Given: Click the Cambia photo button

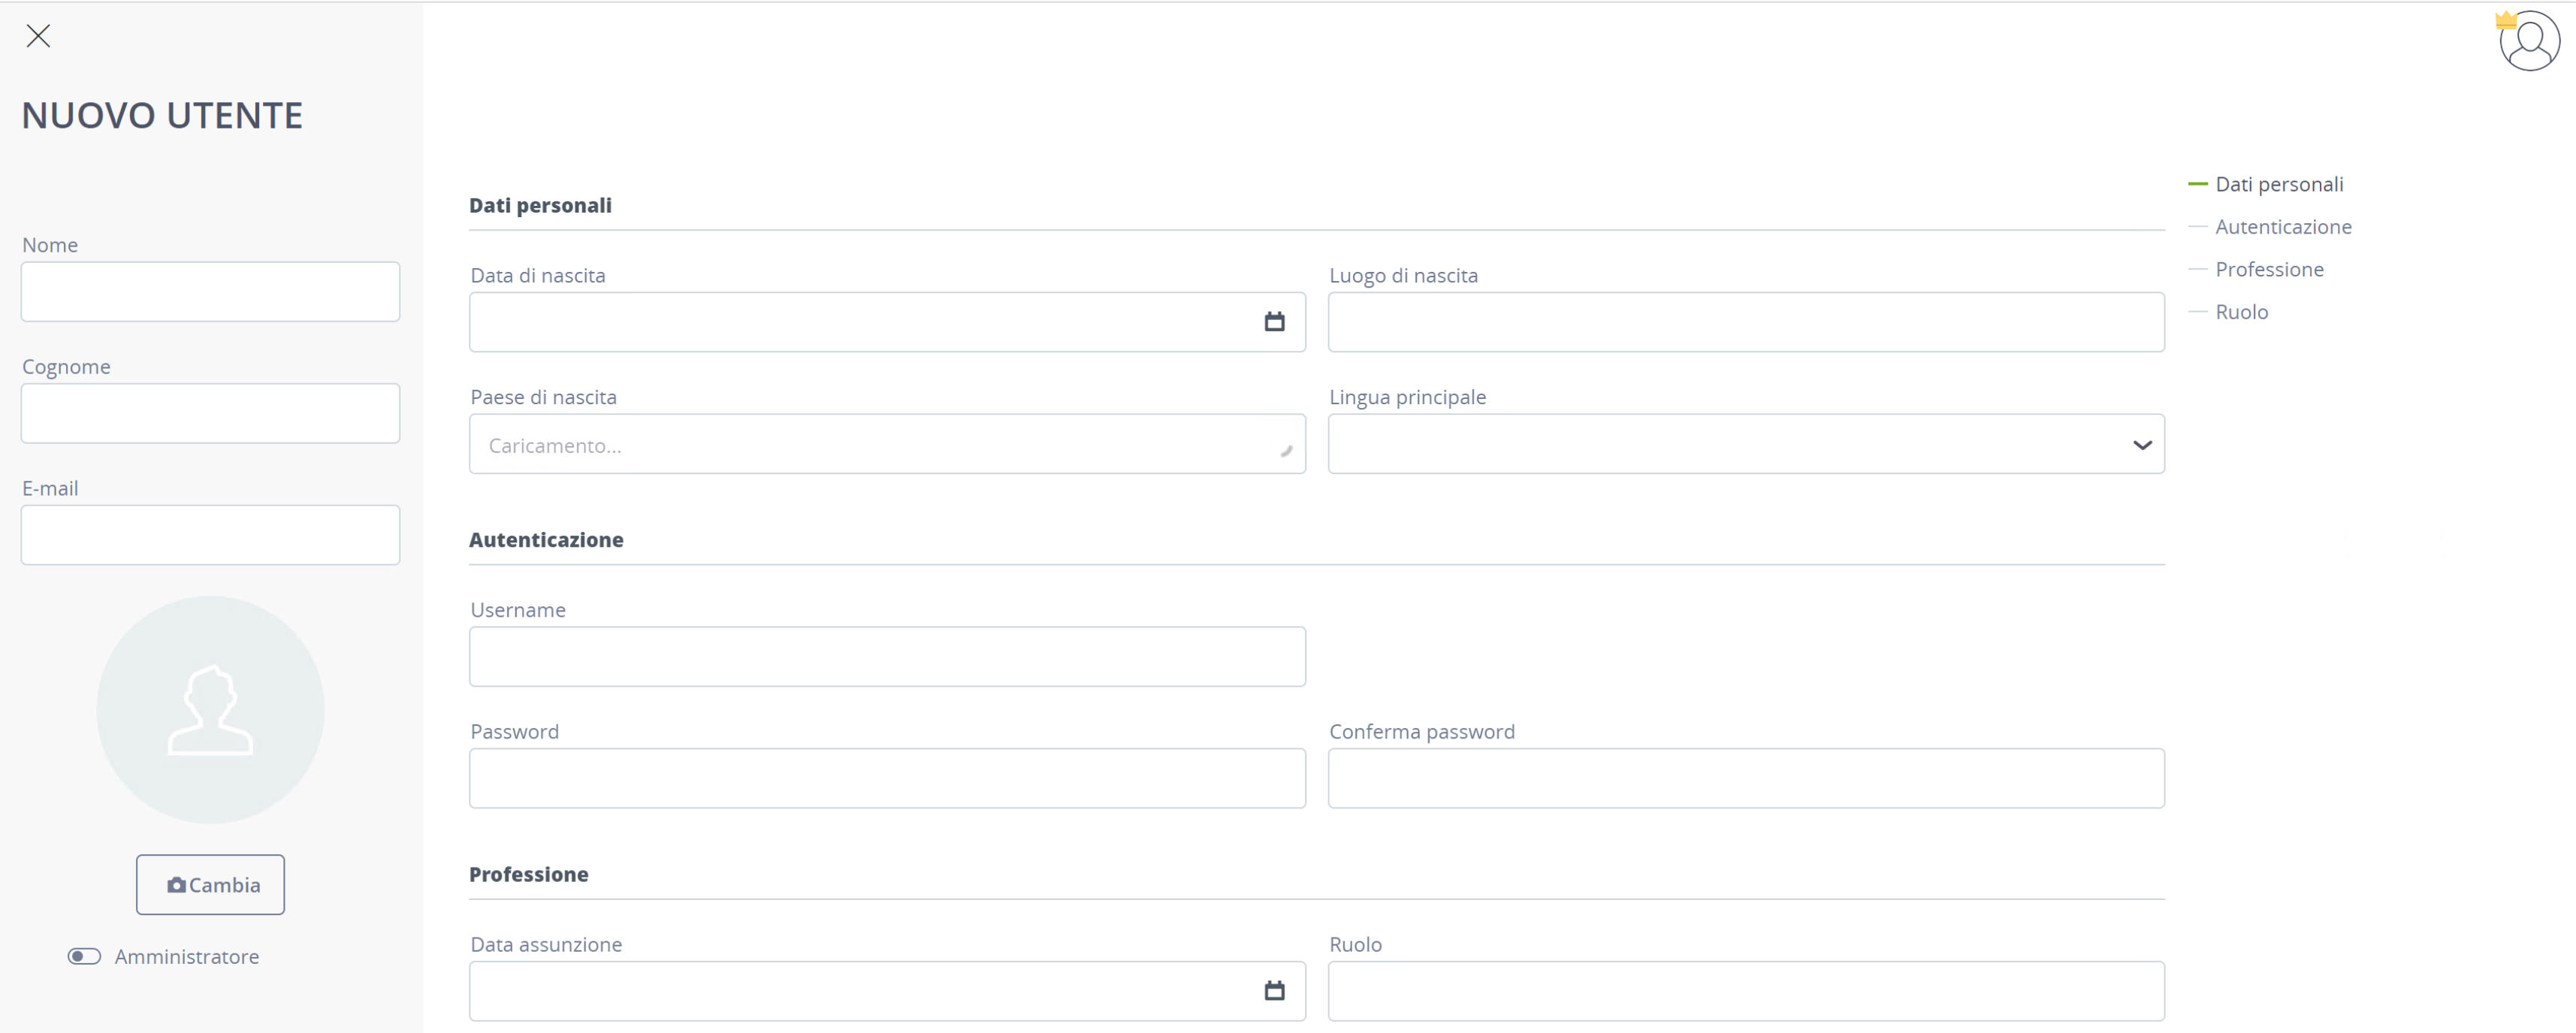Looking at the screenshot, I should 210,885.
